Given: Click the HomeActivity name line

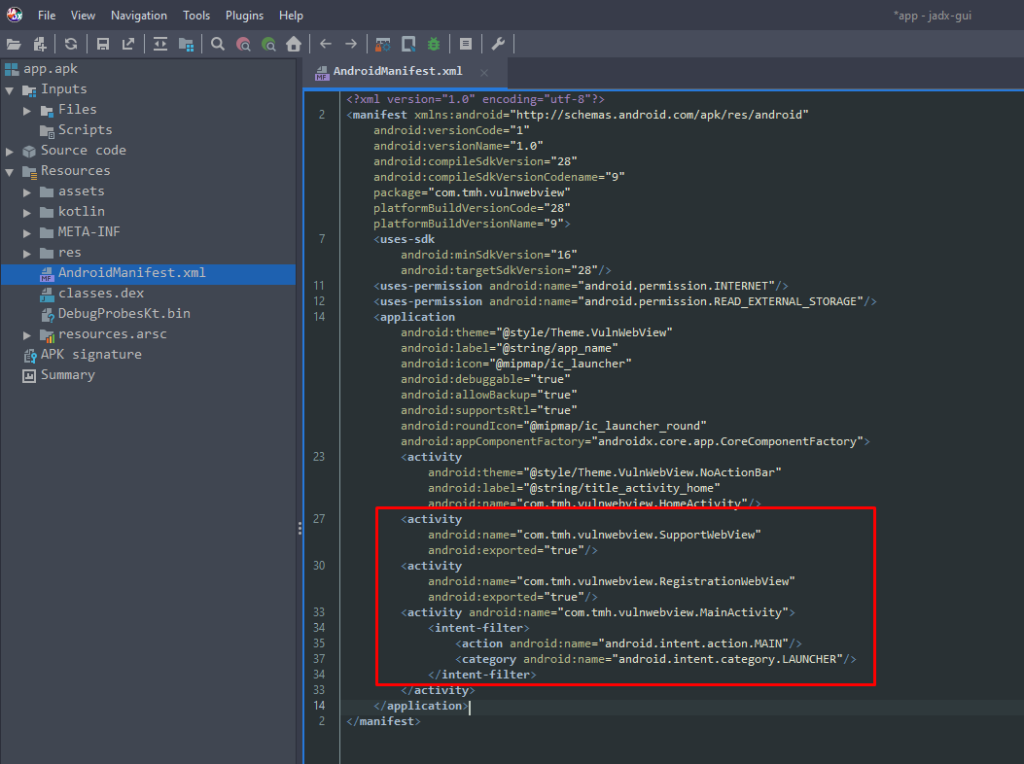Looking at the screenshot, I should tap(594, 503).
